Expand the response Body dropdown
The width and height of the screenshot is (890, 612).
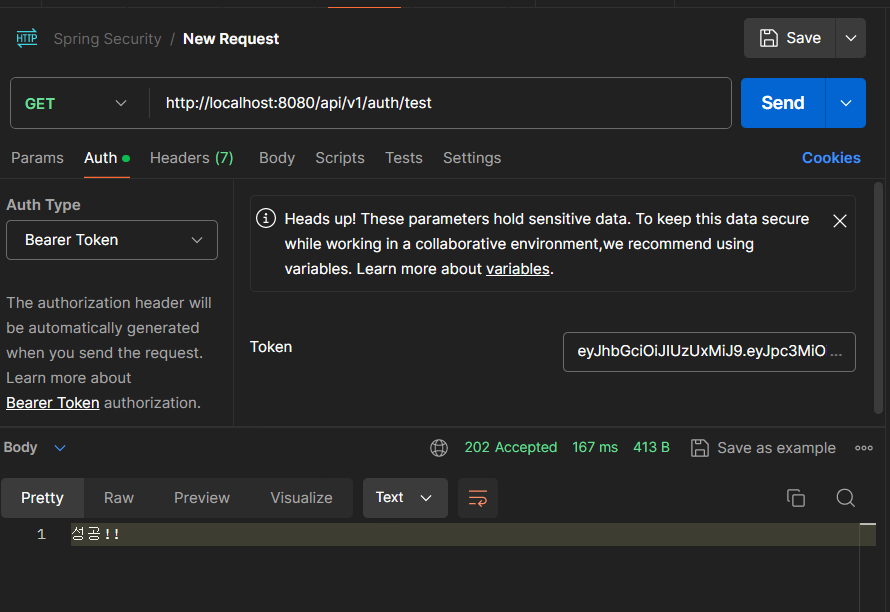35,447
